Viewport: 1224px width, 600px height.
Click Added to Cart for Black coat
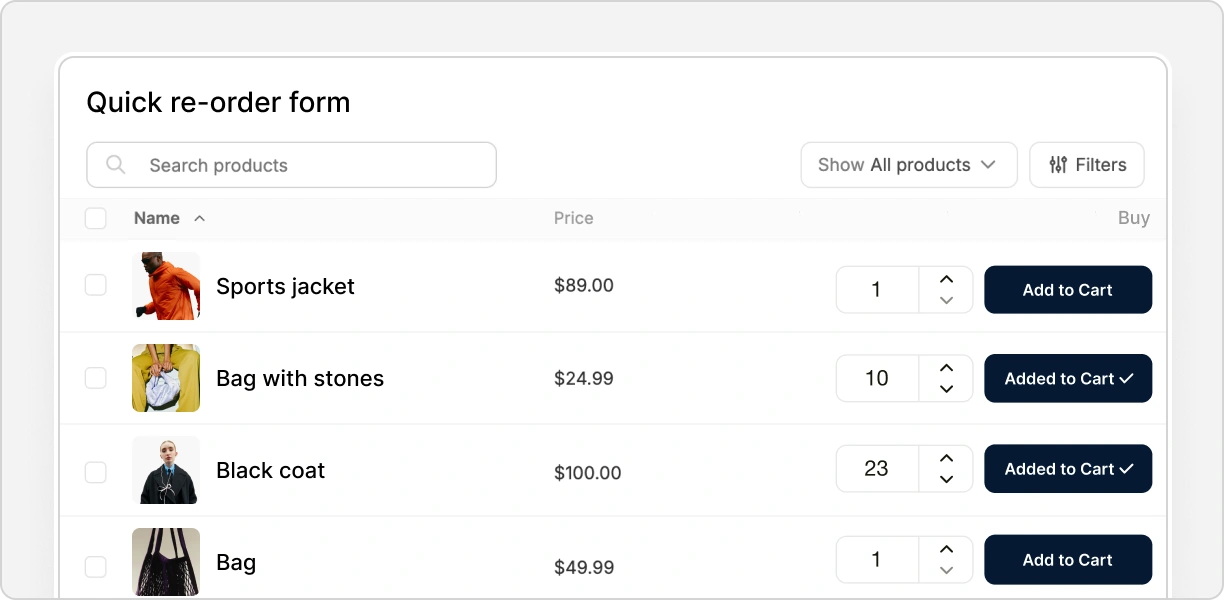click(1067, 469)
